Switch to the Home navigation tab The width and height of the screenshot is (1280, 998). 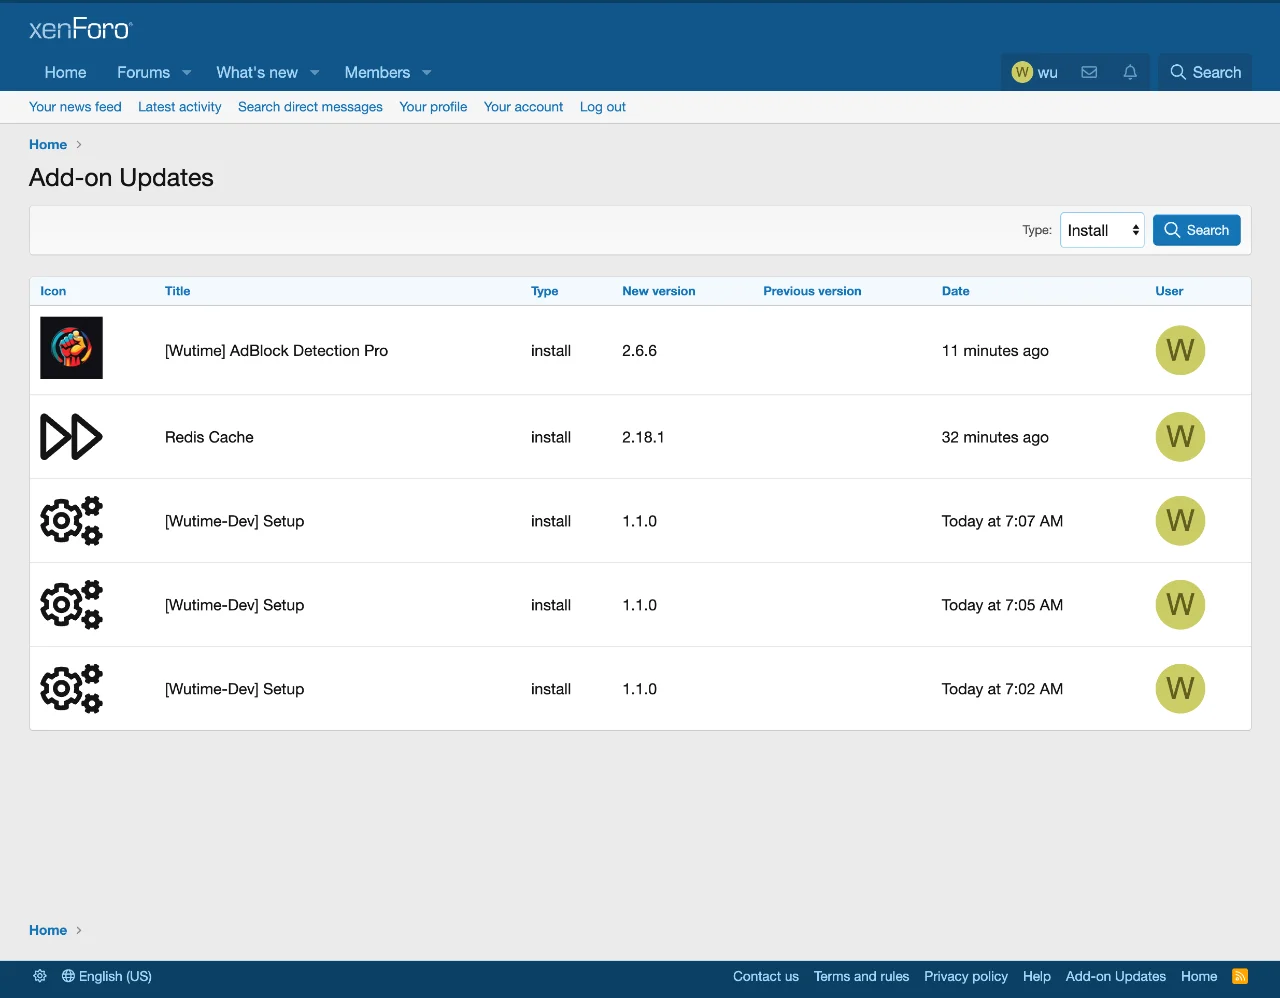pos(65,72)
